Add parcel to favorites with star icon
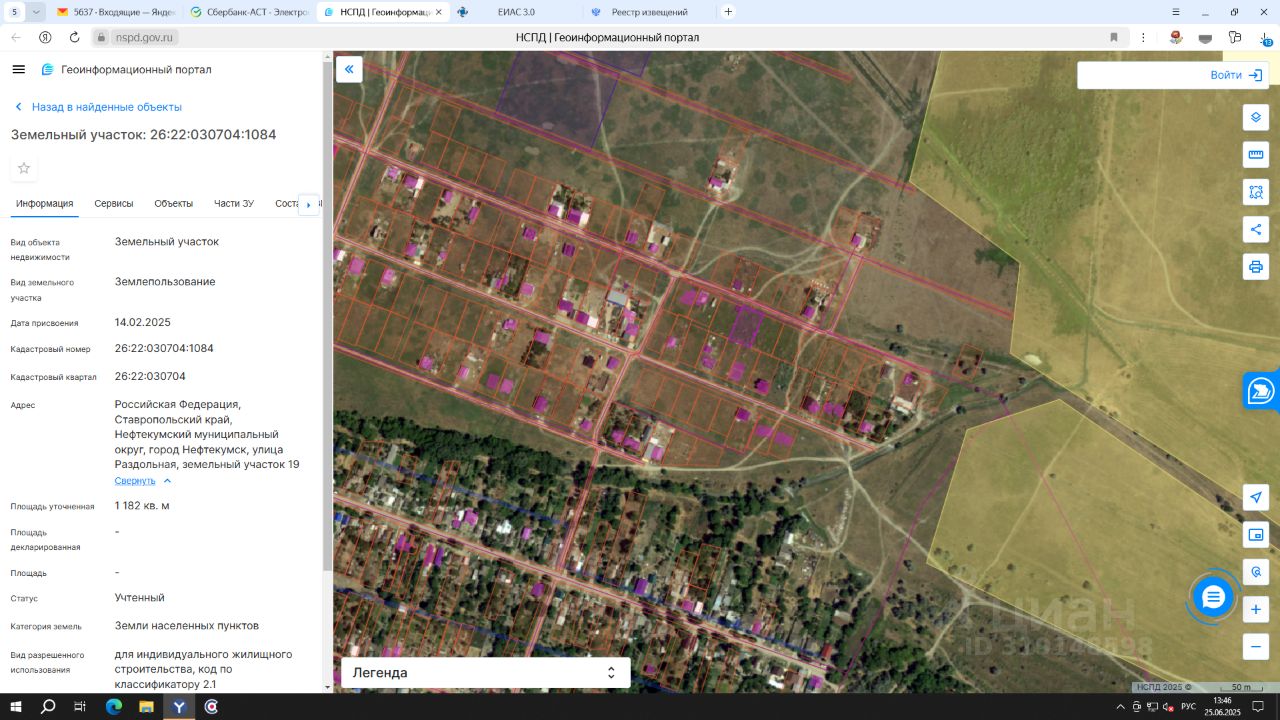Screen dimensions: 1280x720 tap(24, 168)
